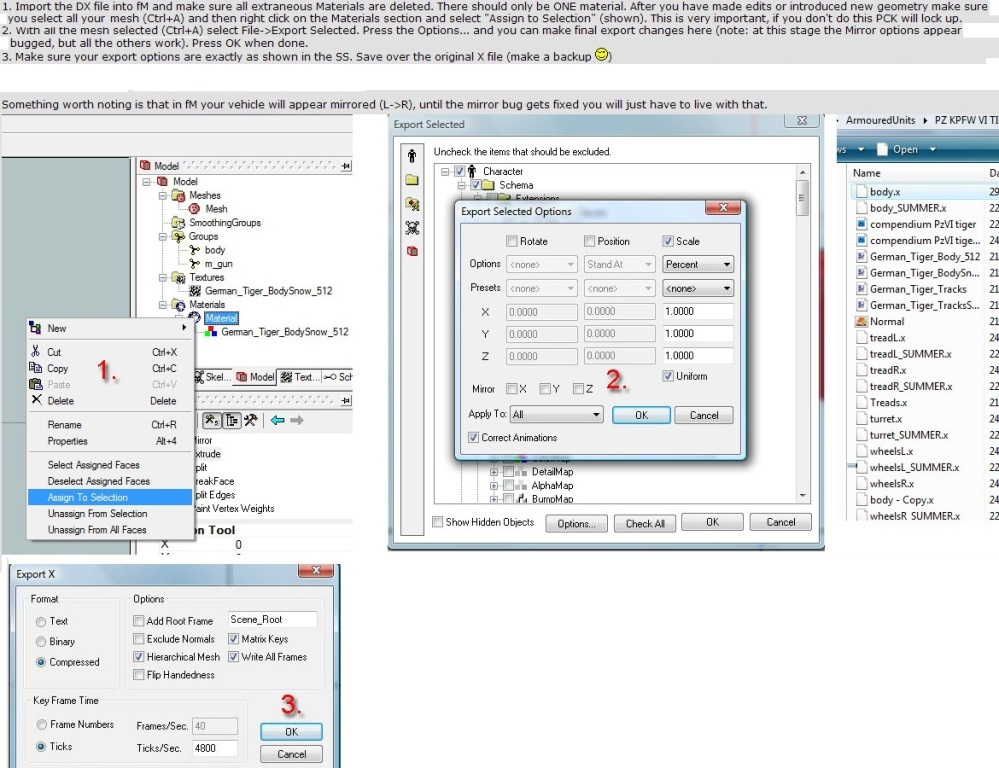Image resolution: width=999 pixels, height=768 pixels.
Task: Open the Scale presets none dropdown
Action: coord(698,289)
